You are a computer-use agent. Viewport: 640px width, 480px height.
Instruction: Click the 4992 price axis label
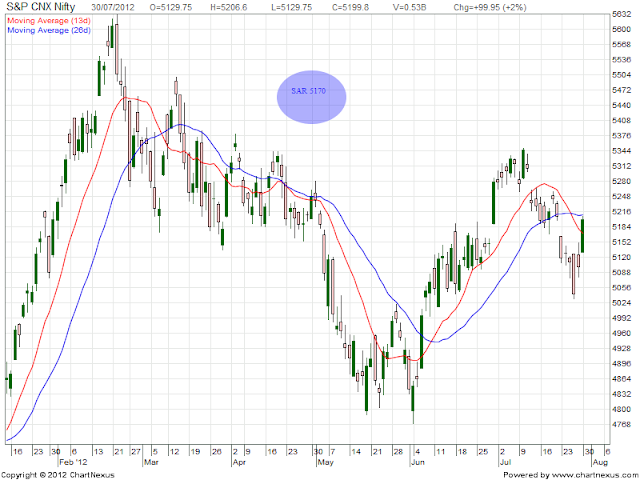(622, 318)
